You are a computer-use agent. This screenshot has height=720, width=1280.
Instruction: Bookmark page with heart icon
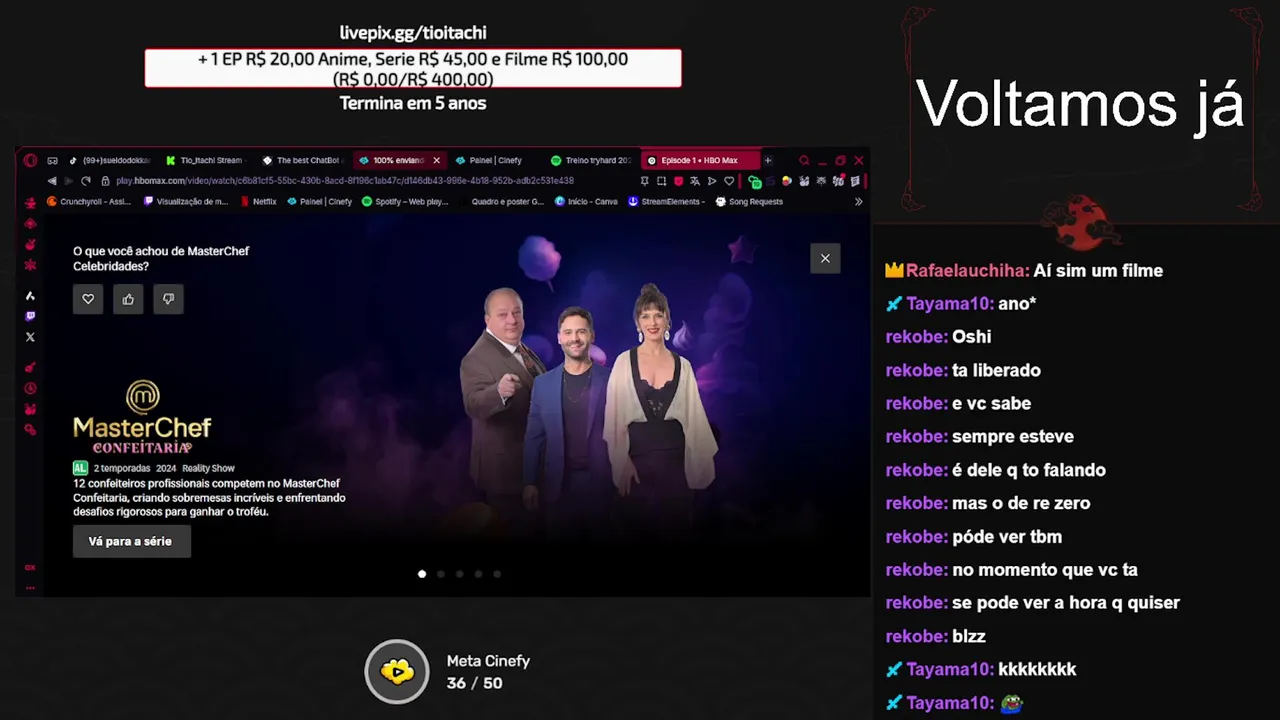(729, 181)
